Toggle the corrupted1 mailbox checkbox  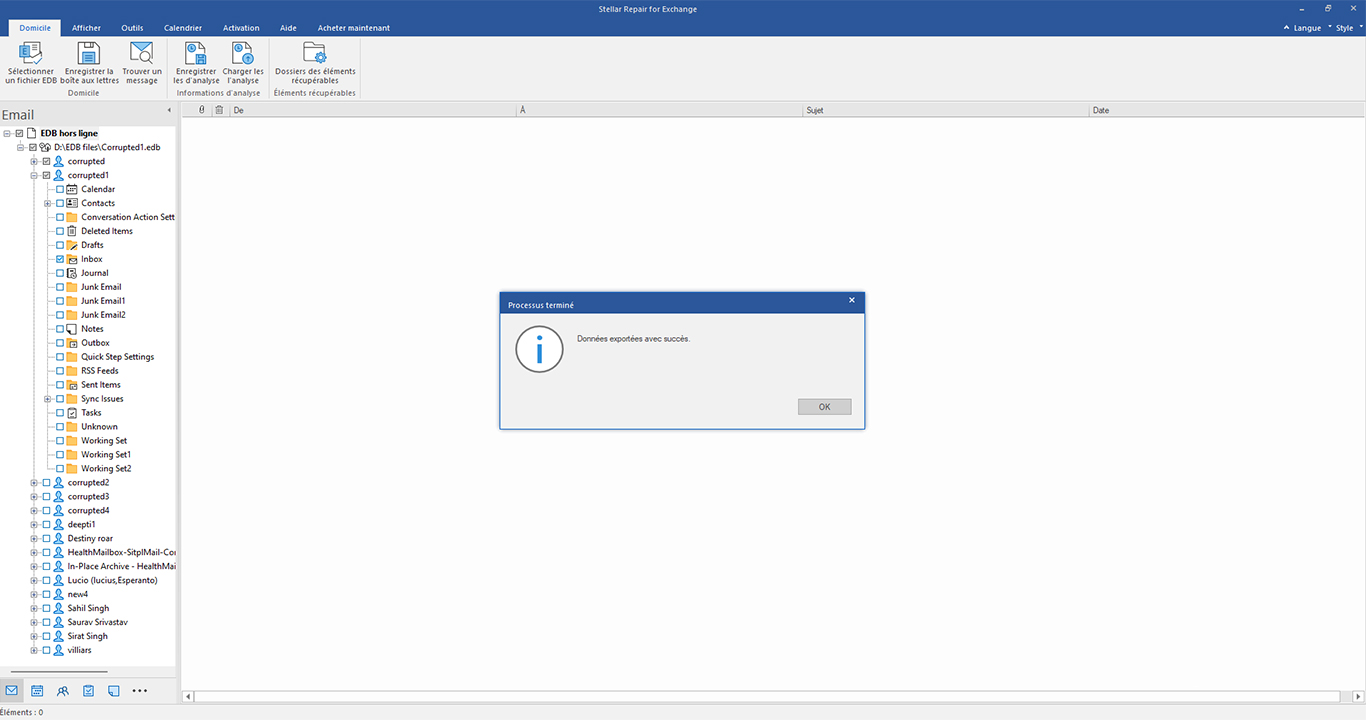click(46, 175)
